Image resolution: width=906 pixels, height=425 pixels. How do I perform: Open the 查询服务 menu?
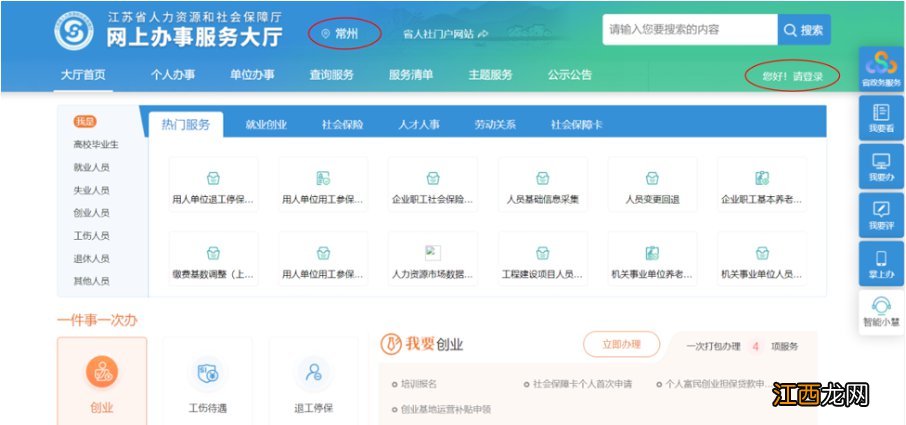[331, 74]
